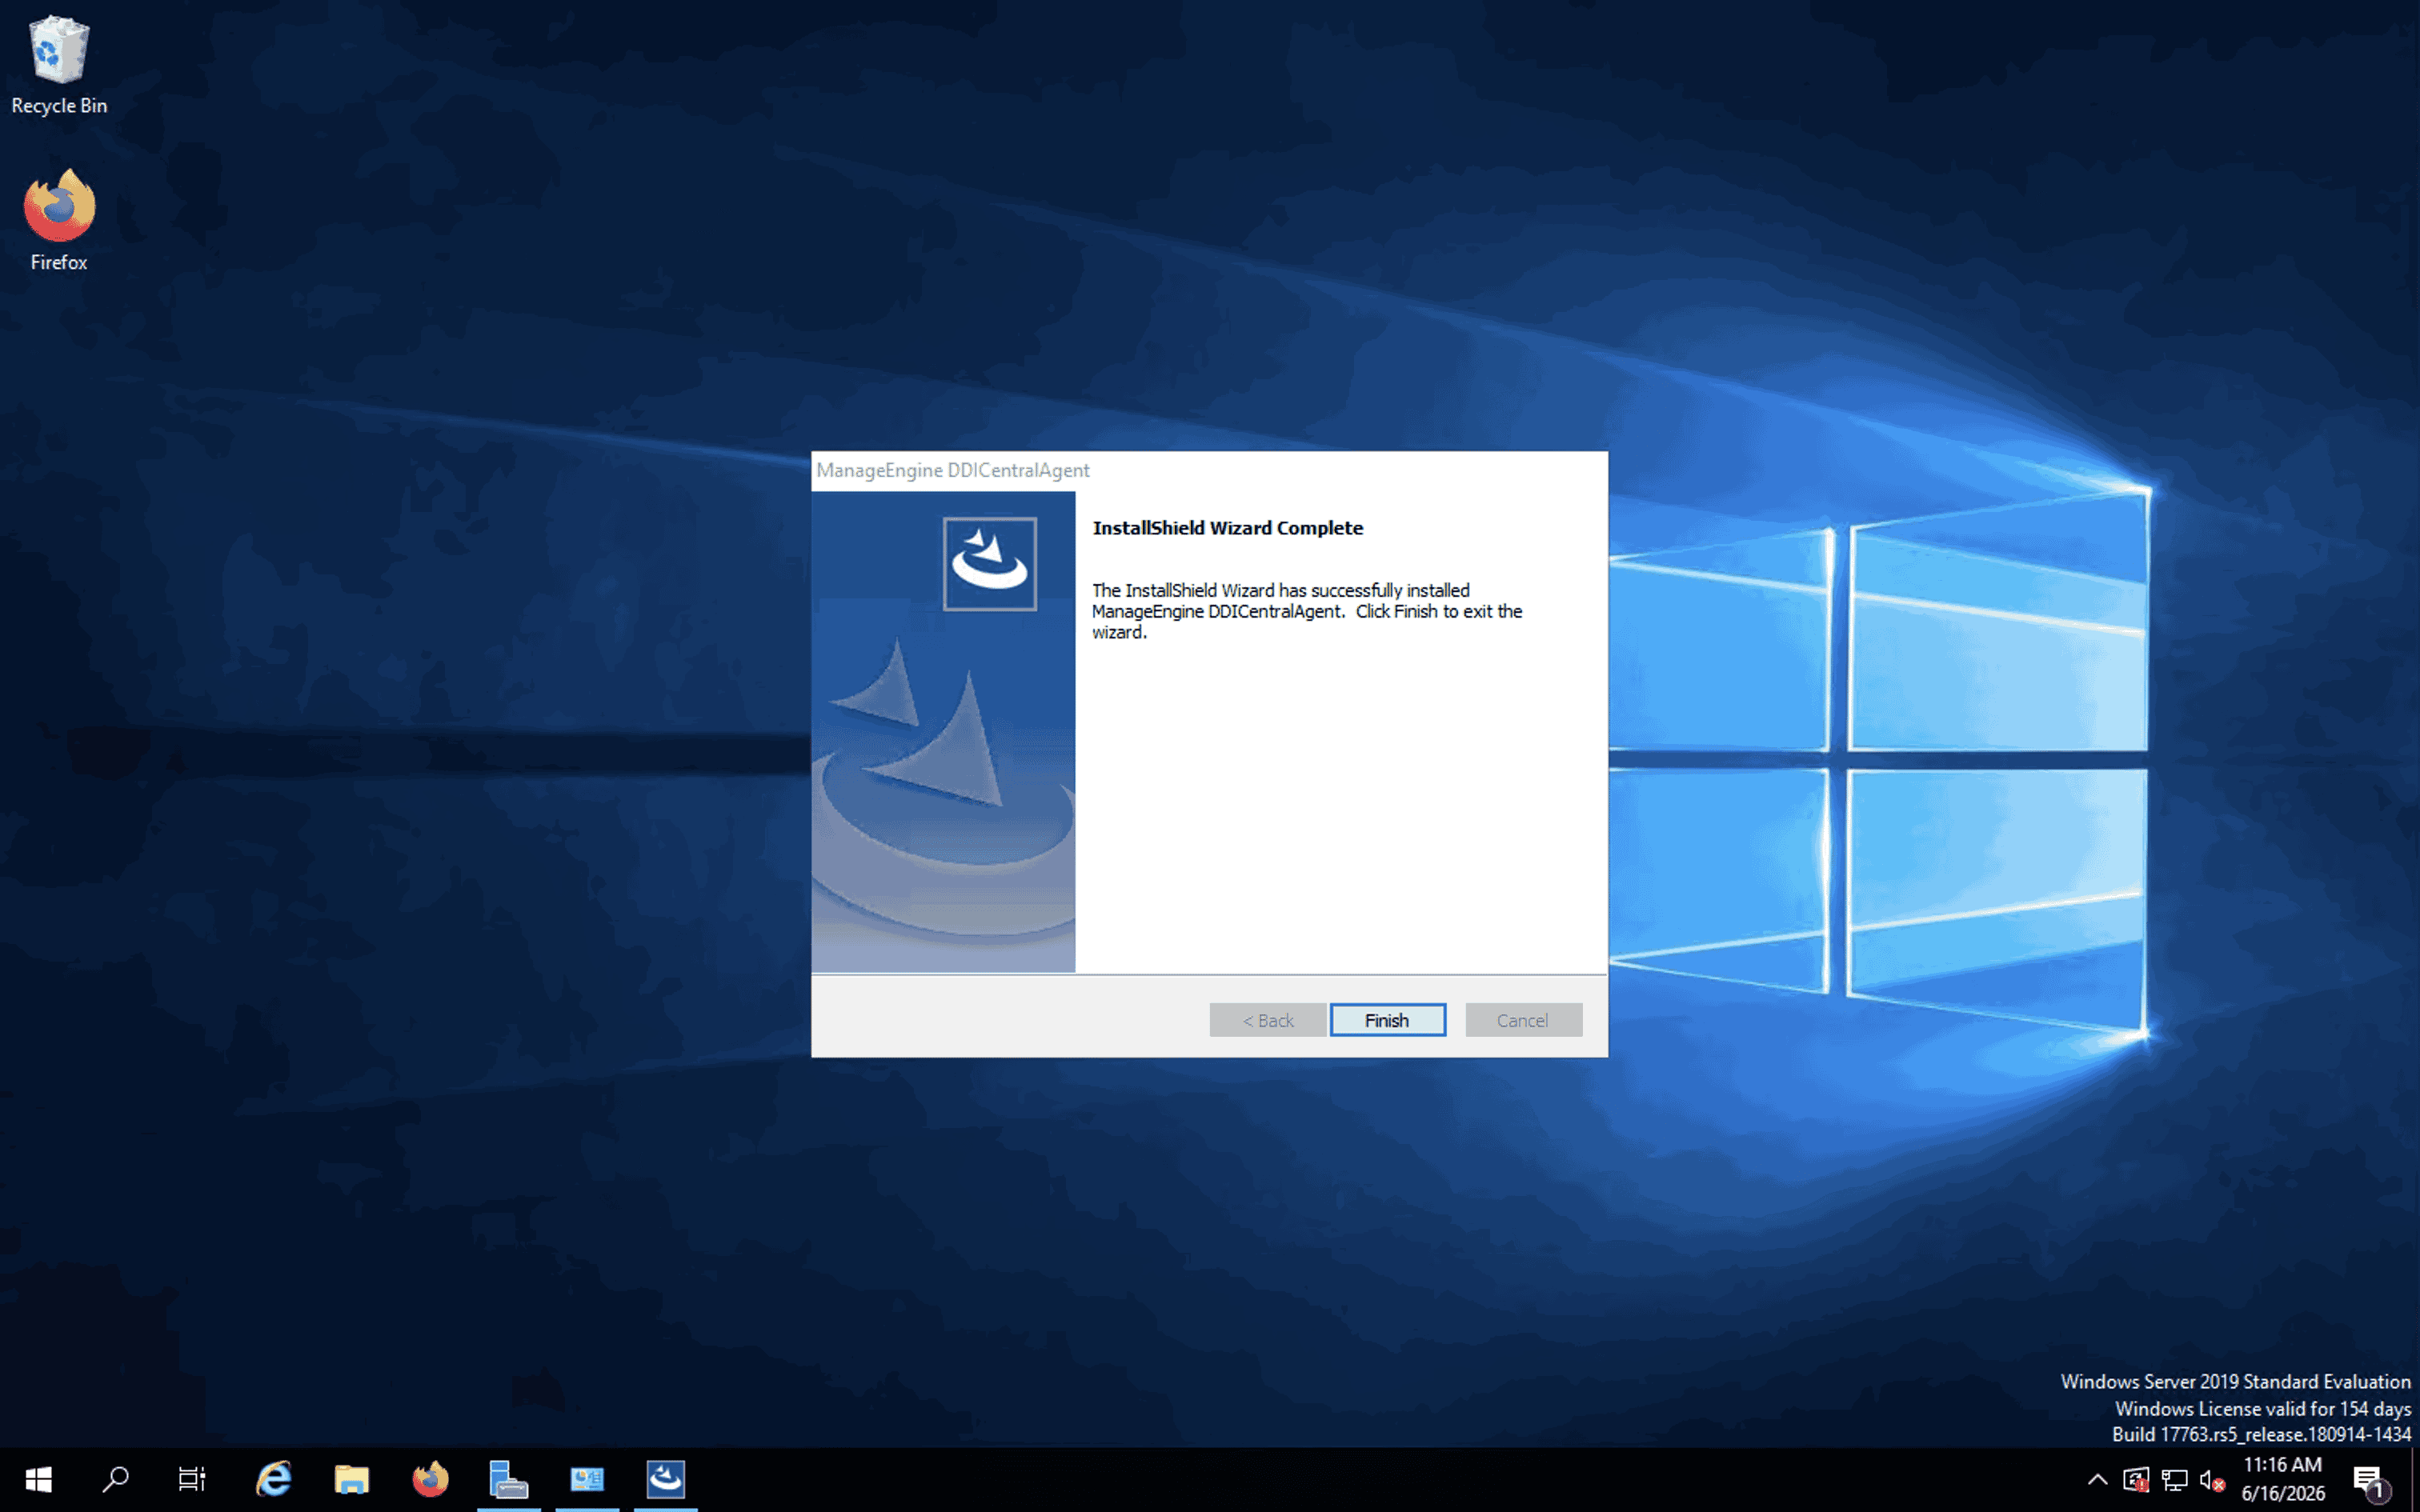Launch Firefox from the taskbar
The image size is (2420, 1512).
tap(430, 1479)
